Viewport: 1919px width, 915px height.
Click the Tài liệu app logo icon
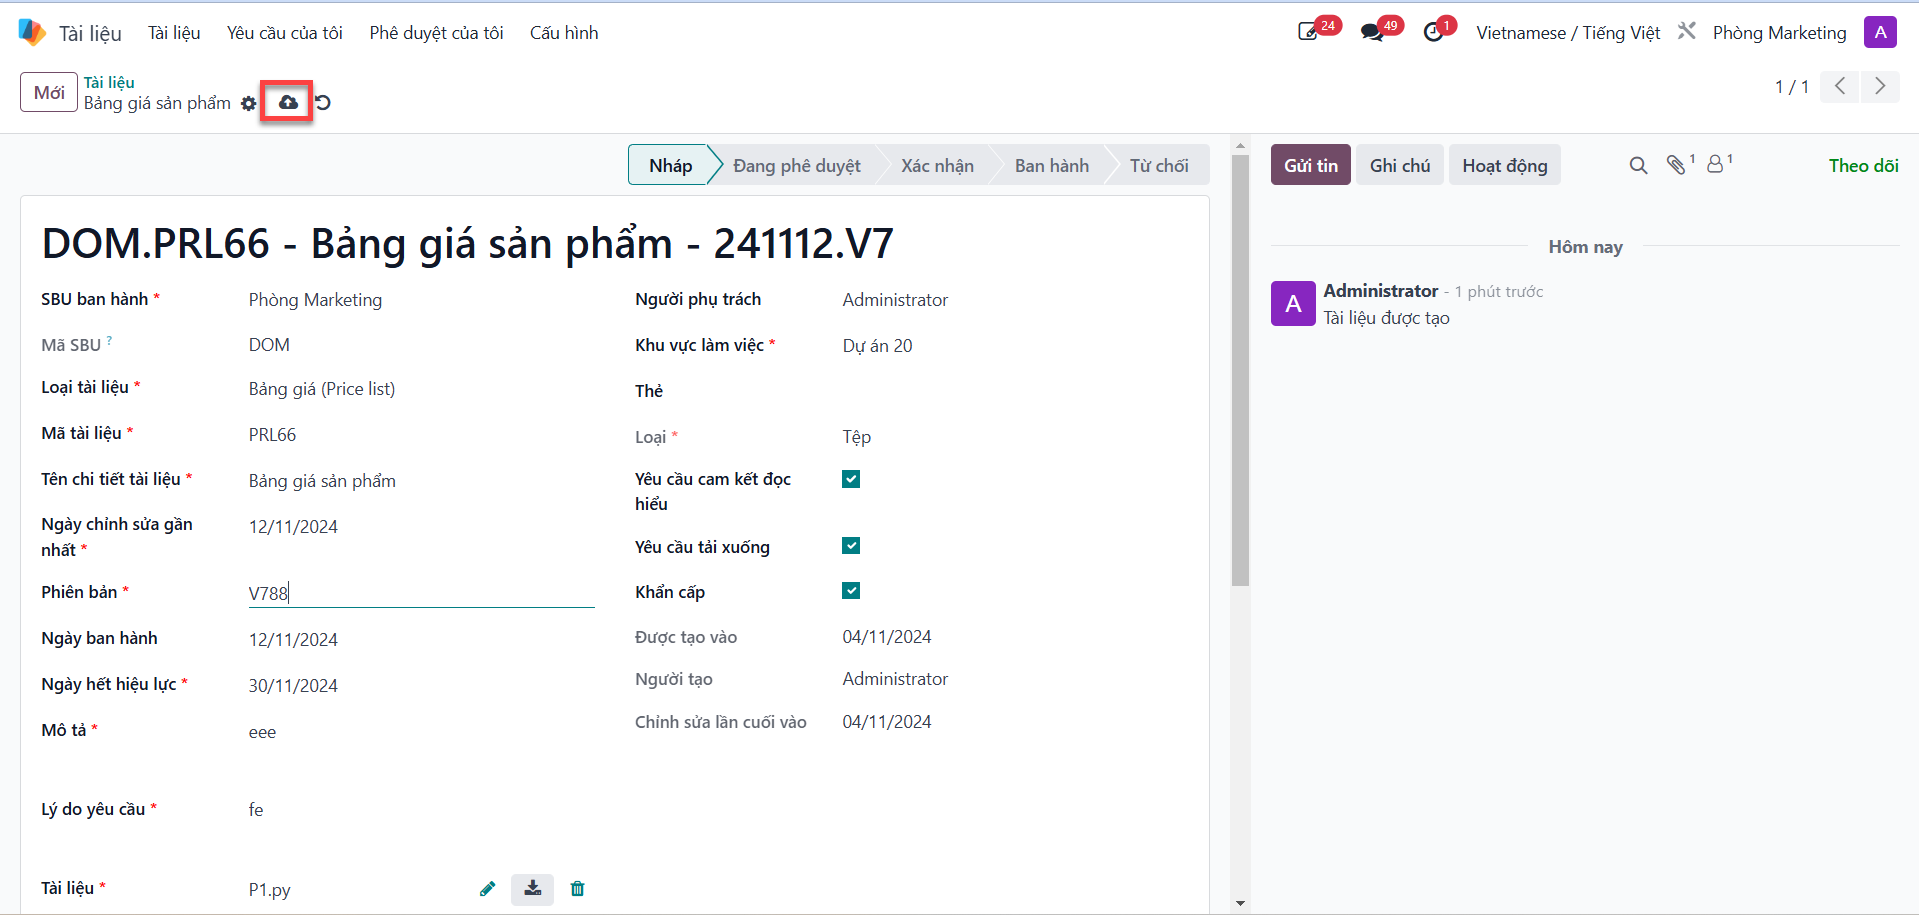(x=32, y=32)
